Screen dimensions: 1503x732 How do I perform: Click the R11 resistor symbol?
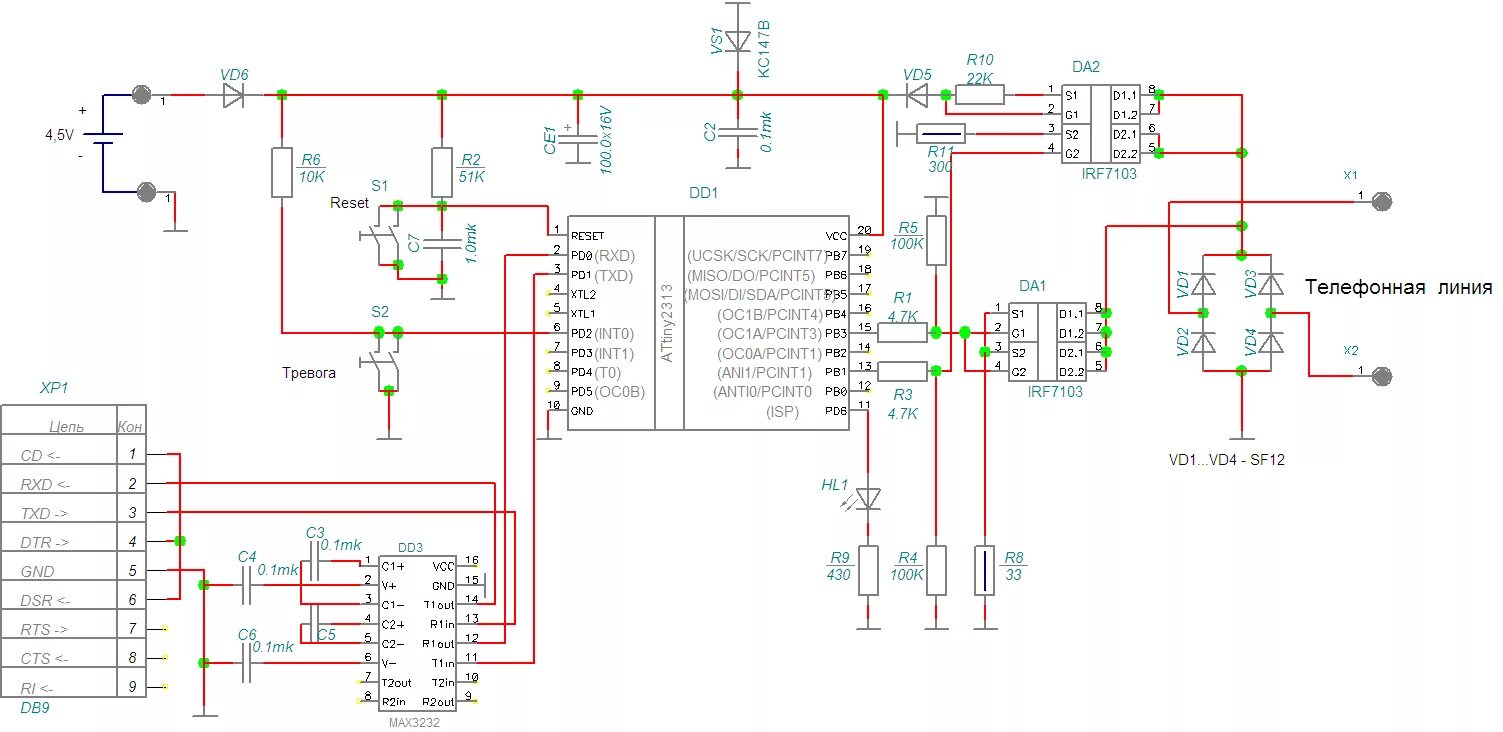941,133
